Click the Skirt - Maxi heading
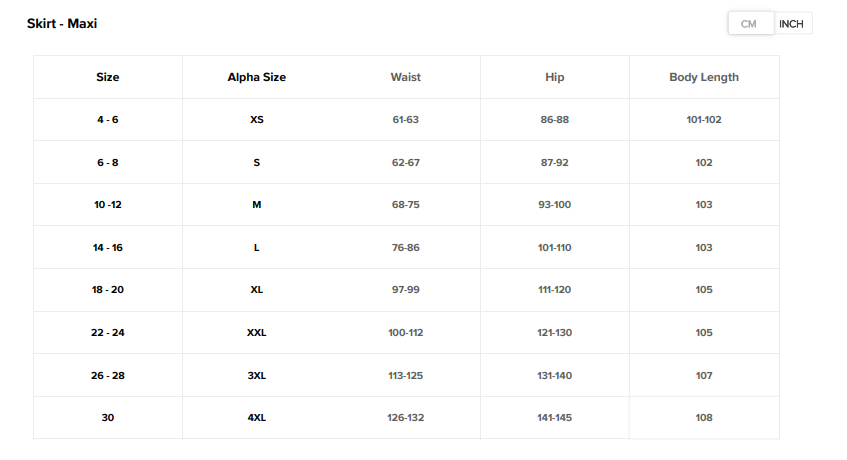Viewport: 847px width, 460px height. pyautogui.click(x=62, y=23)
